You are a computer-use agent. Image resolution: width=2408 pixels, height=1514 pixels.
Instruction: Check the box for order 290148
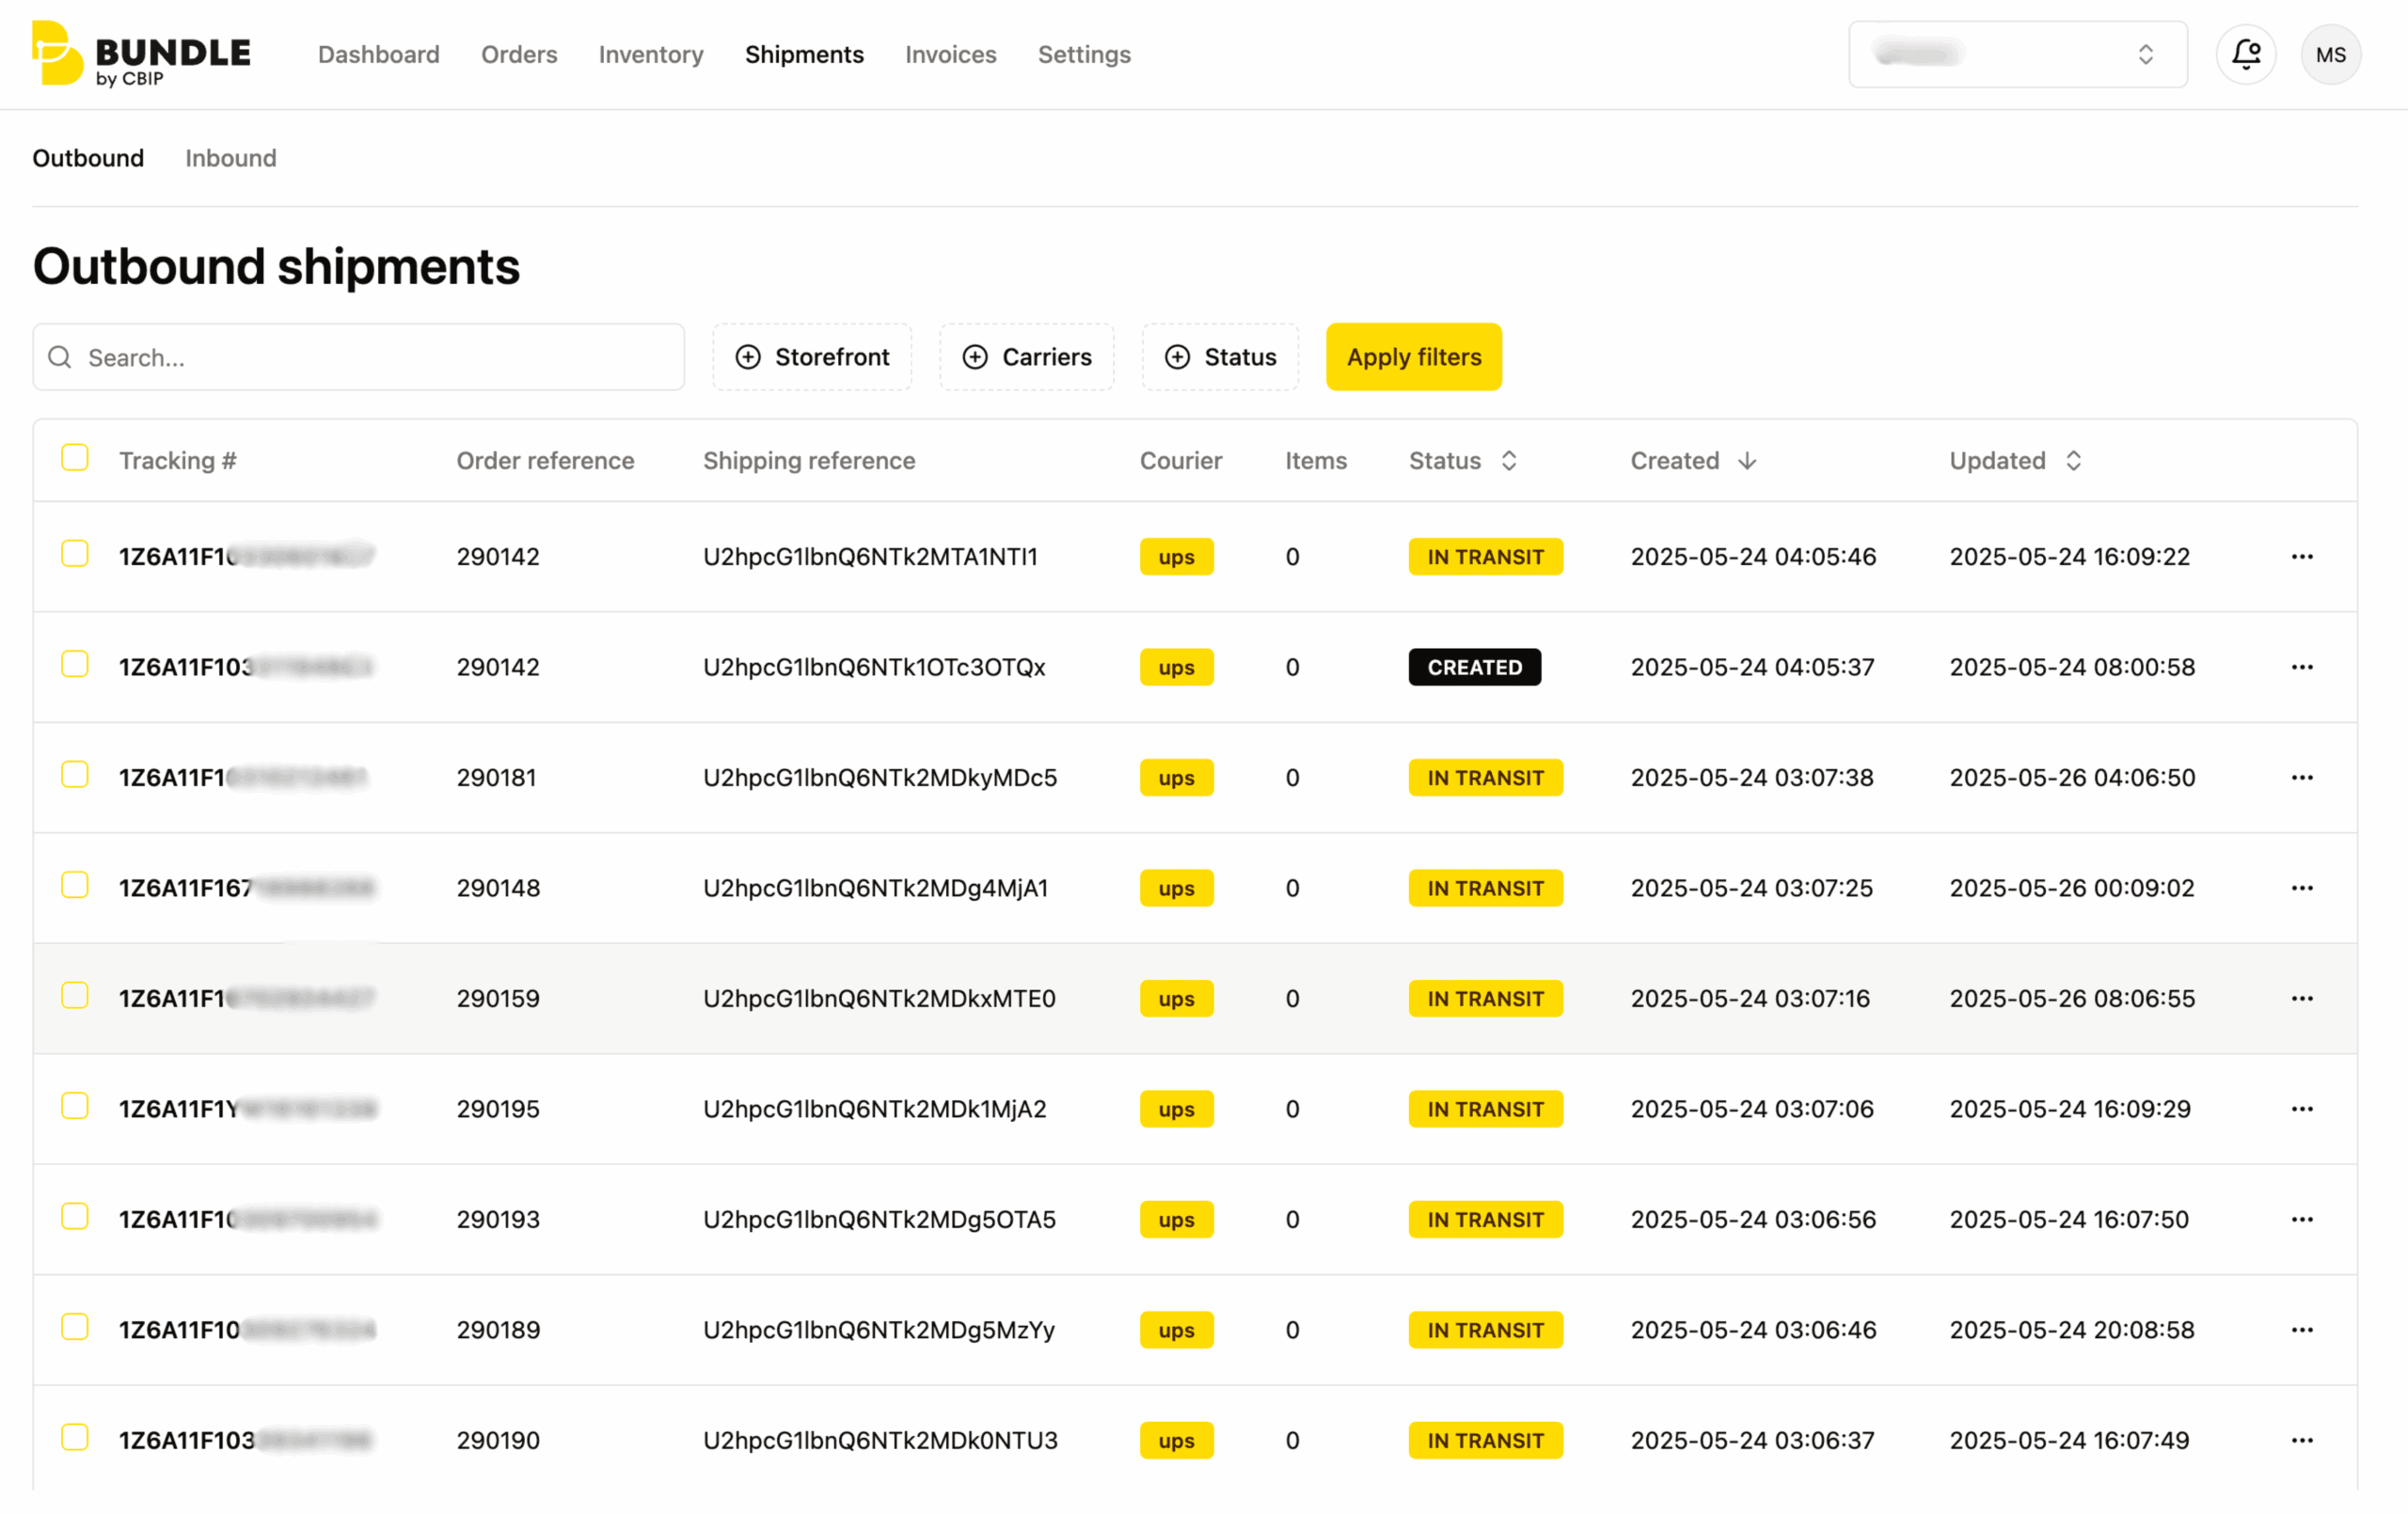point(75,885)
